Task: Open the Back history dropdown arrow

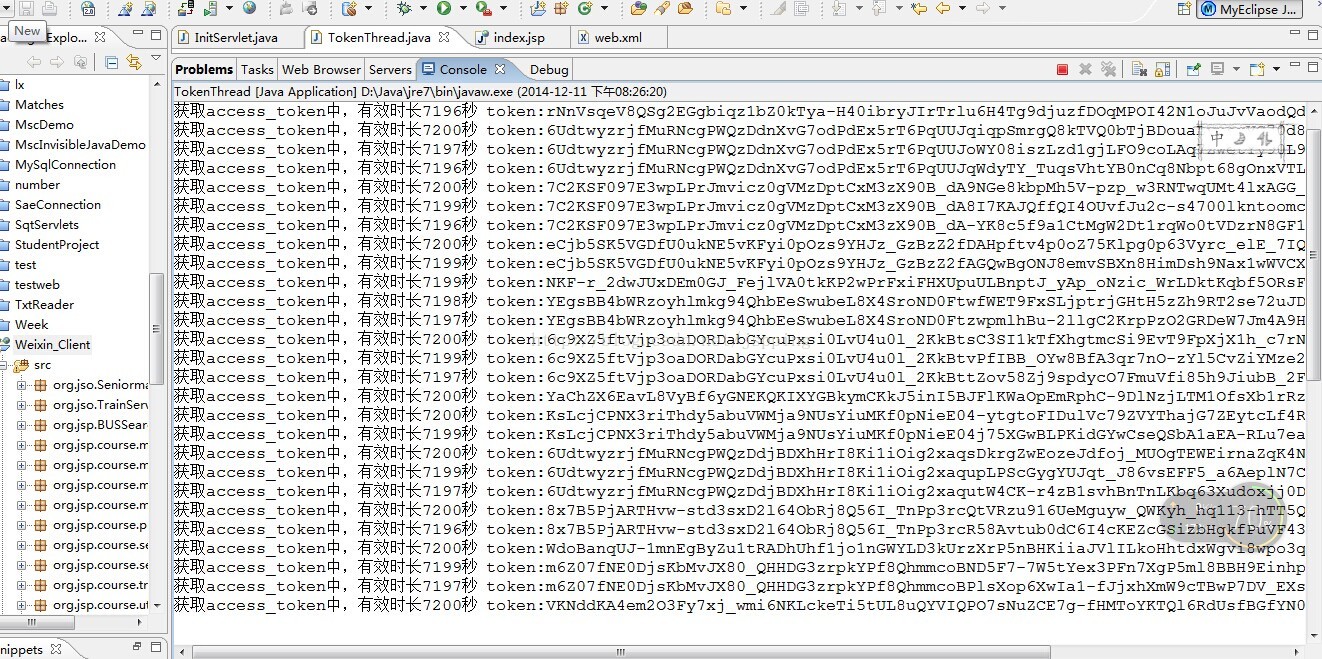Action: tap(962, 8)
